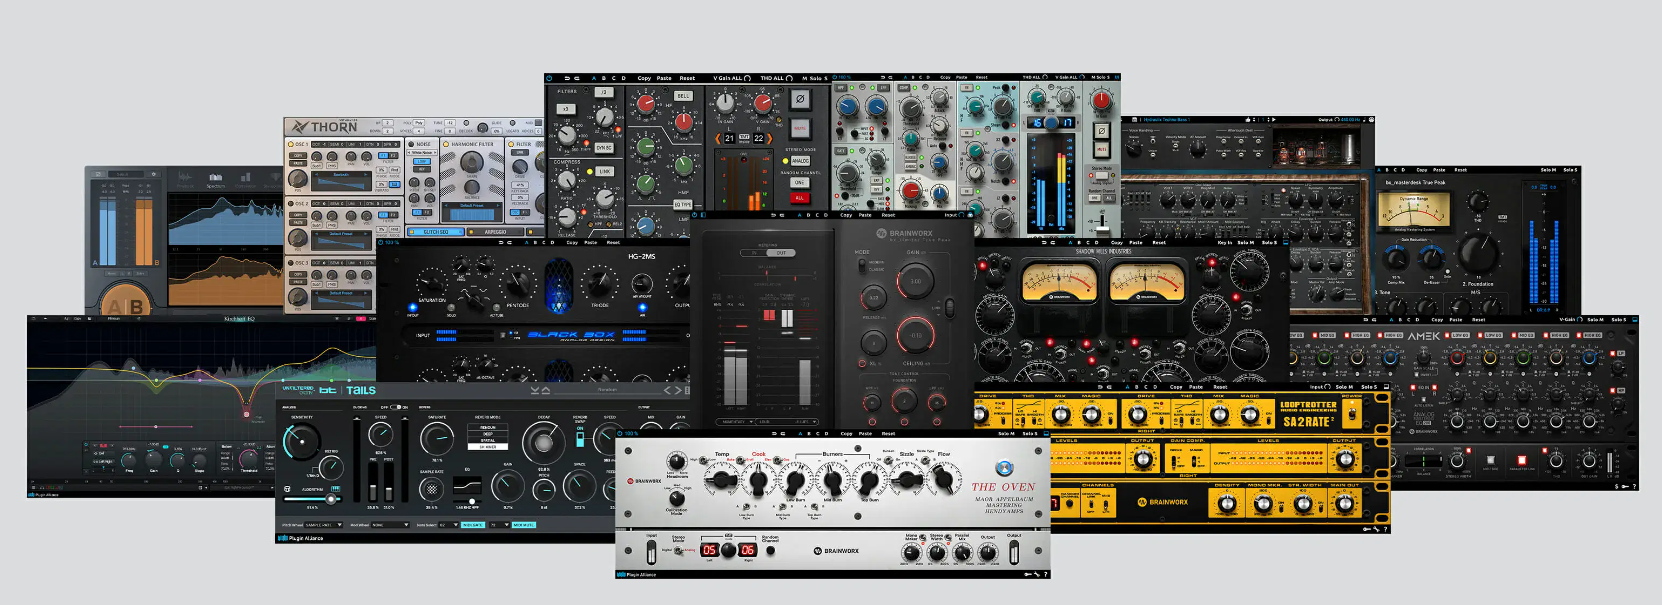This screenshot has height=605, width=1662.
Task: Click the yellow EQ band node in Kirchhoff EQ
Action: click(x=156, y=380)
